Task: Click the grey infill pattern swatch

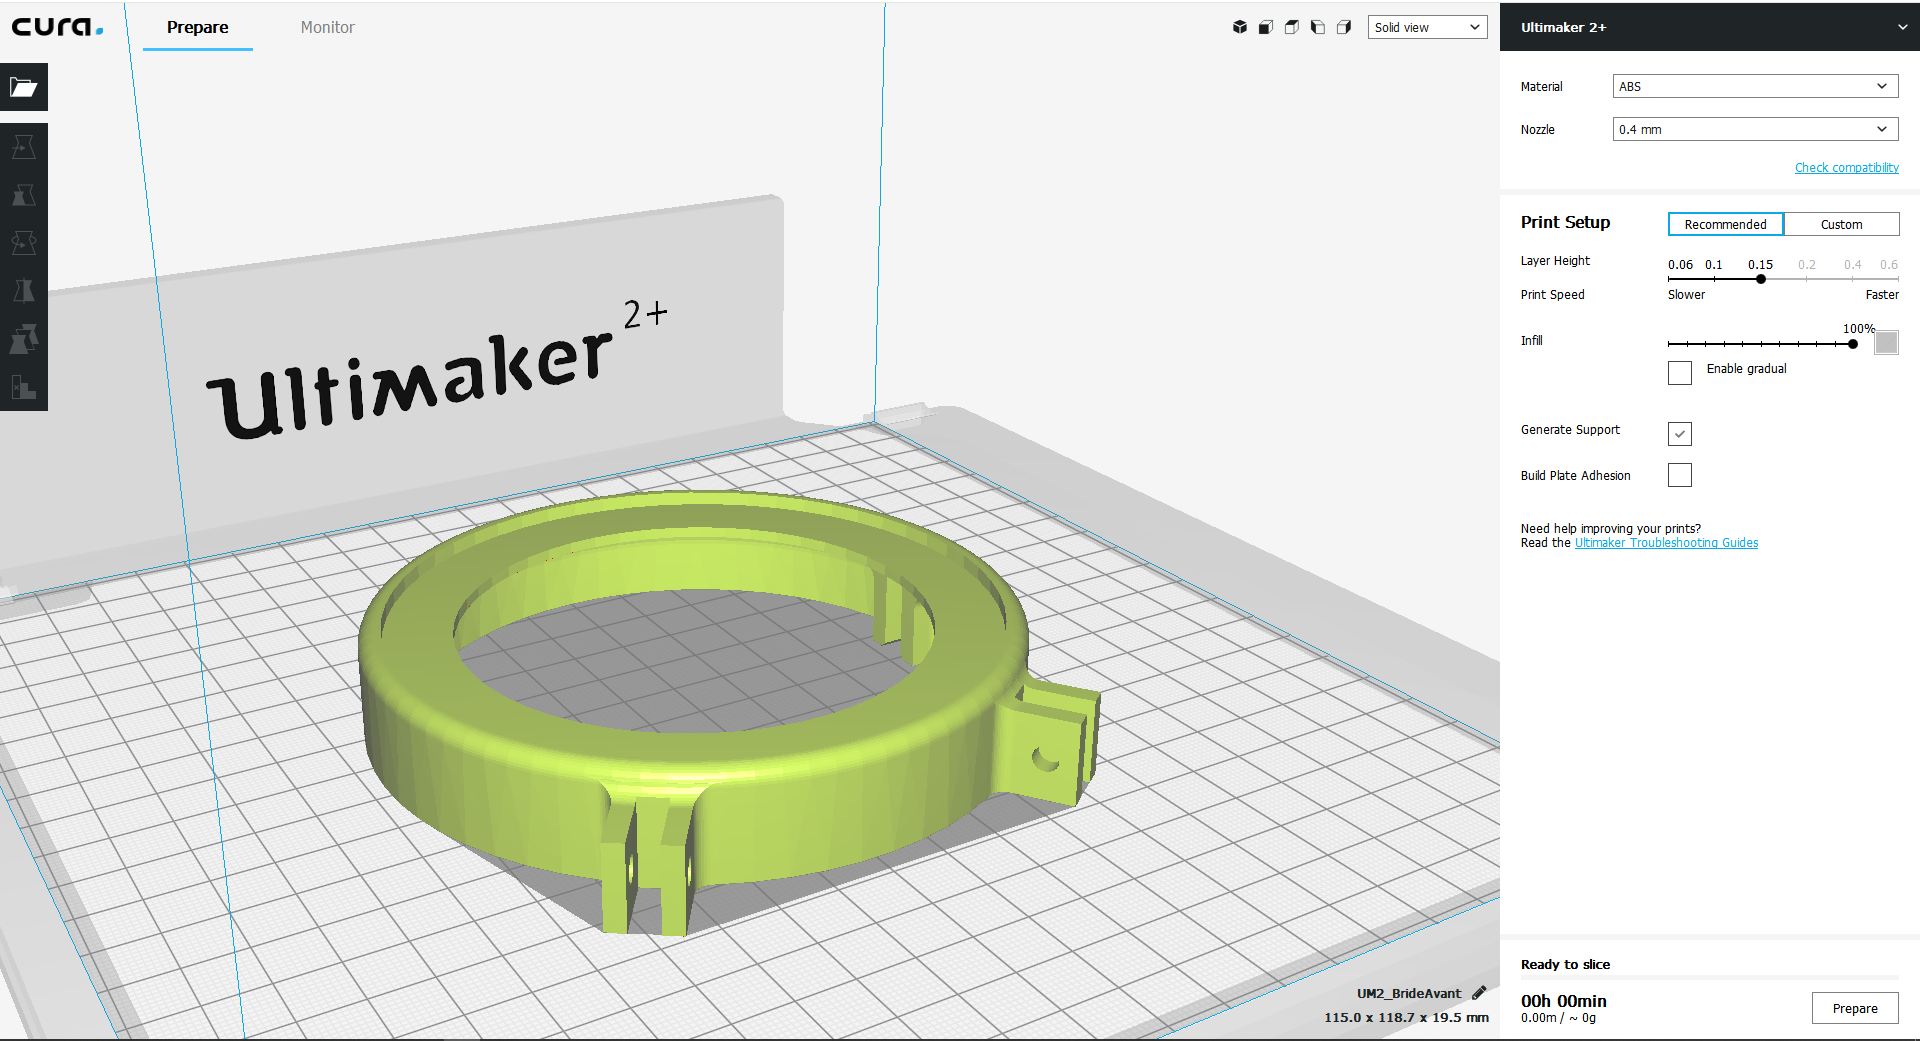Action: 1886,343
